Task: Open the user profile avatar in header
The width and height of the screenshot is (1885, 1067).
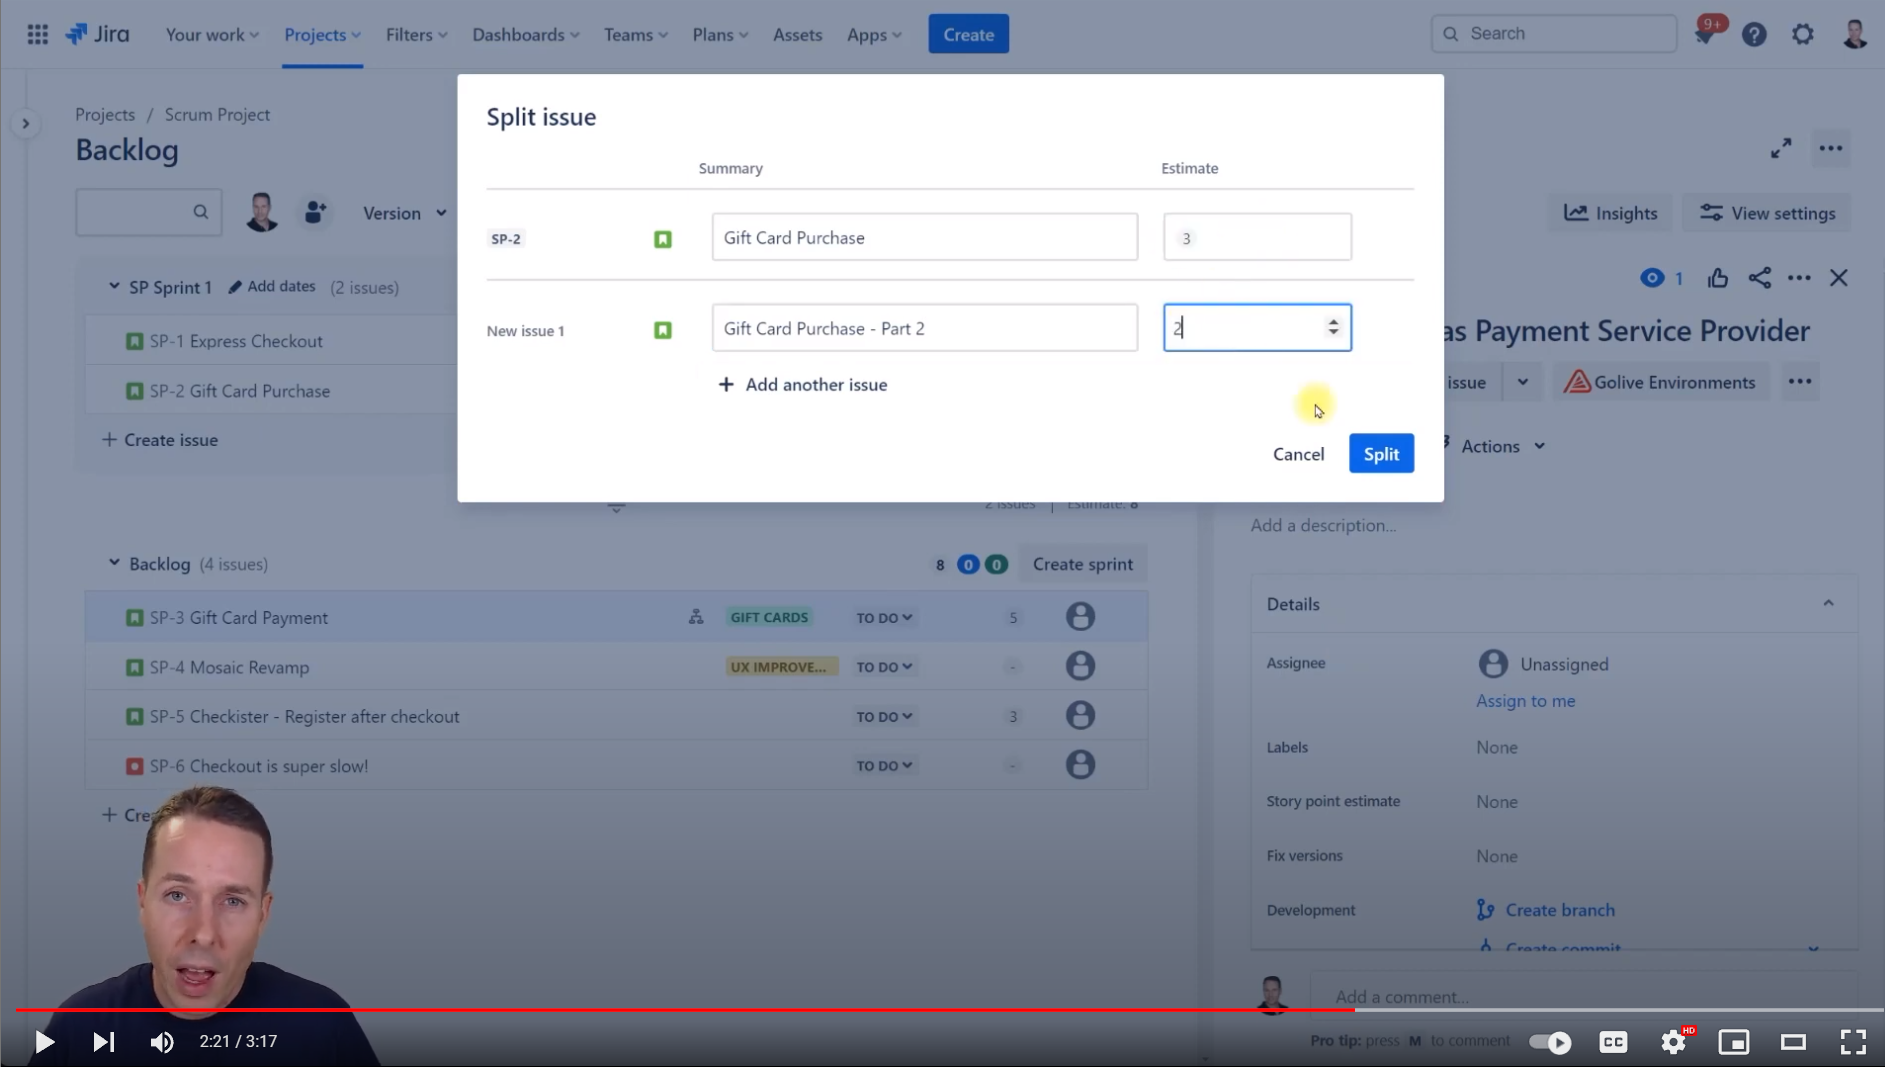Action: (1855, 34)
